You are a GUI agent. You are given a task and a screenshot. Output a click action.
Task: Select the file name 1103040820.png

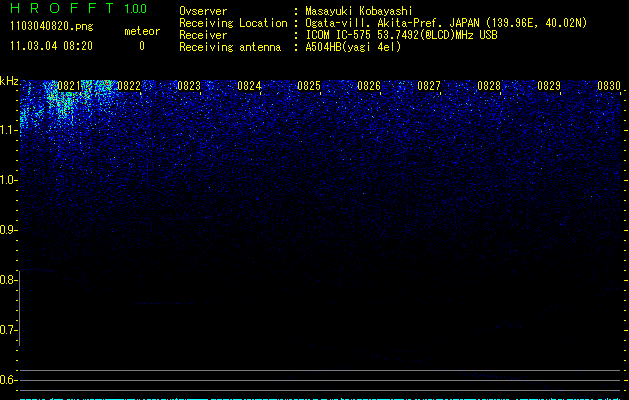click(52, 27)
